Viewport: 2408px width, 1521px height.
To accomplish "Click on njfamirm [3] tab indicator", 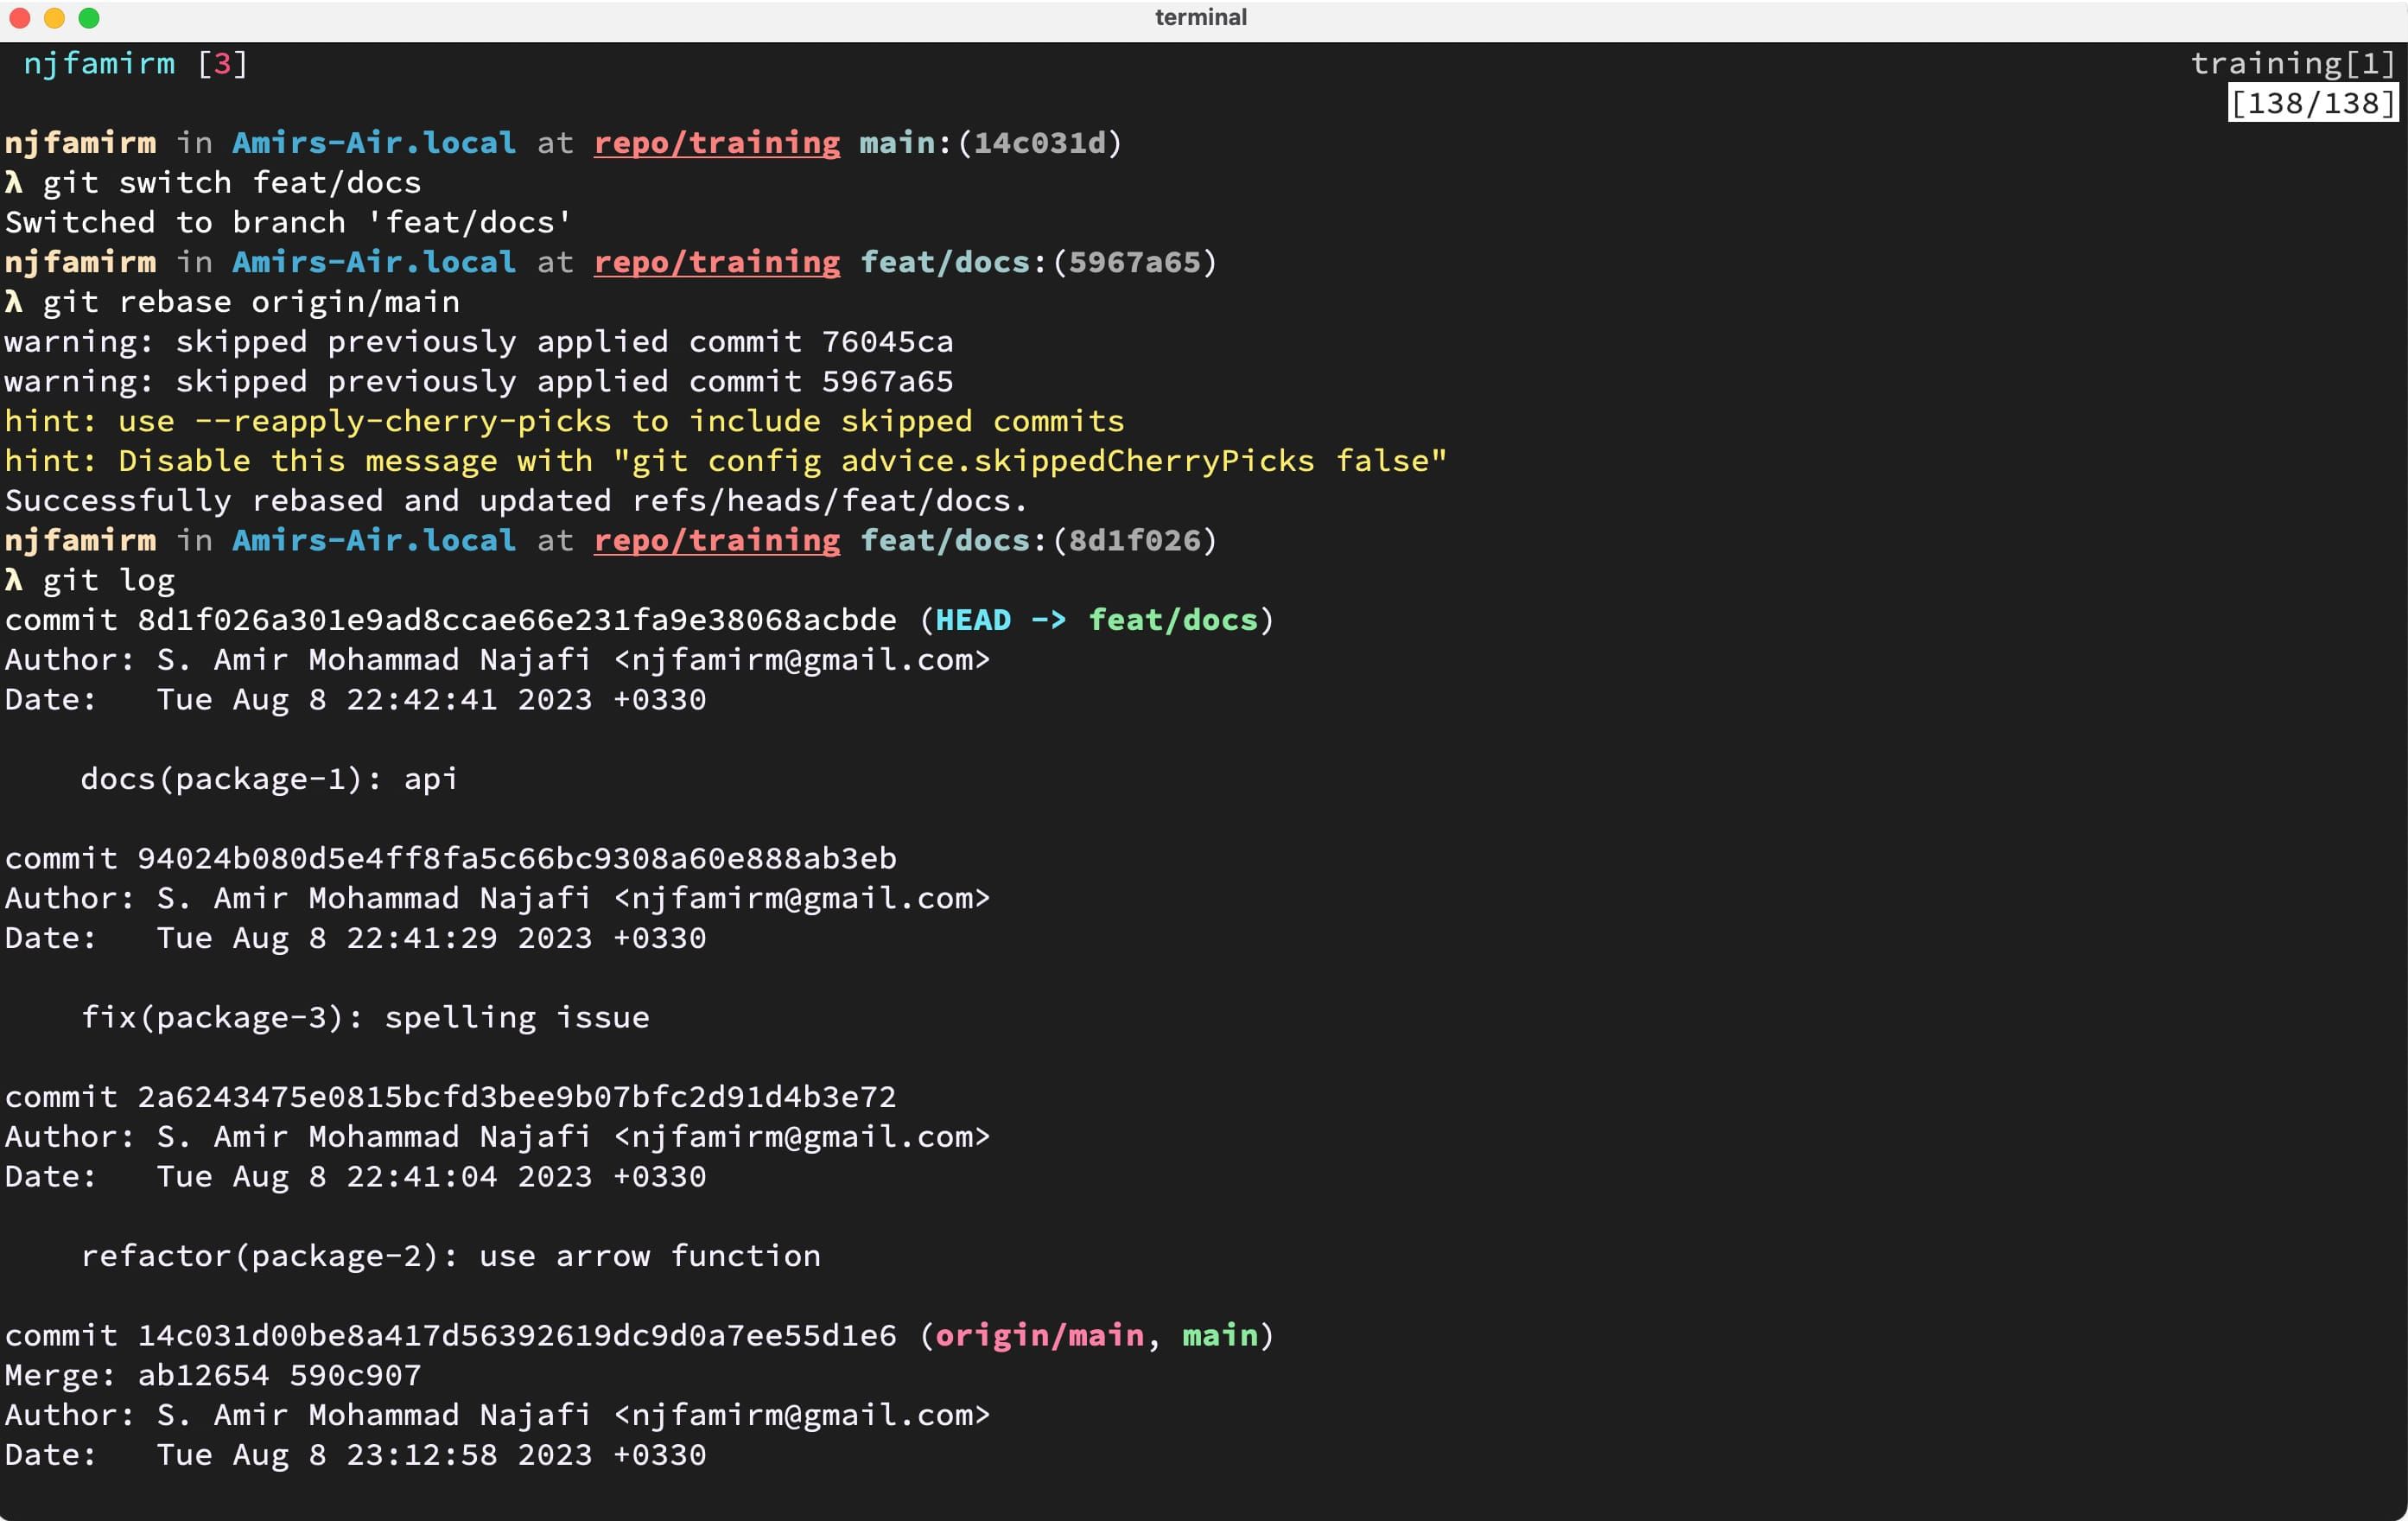I will pyautogui.click(x=130, y=63).
